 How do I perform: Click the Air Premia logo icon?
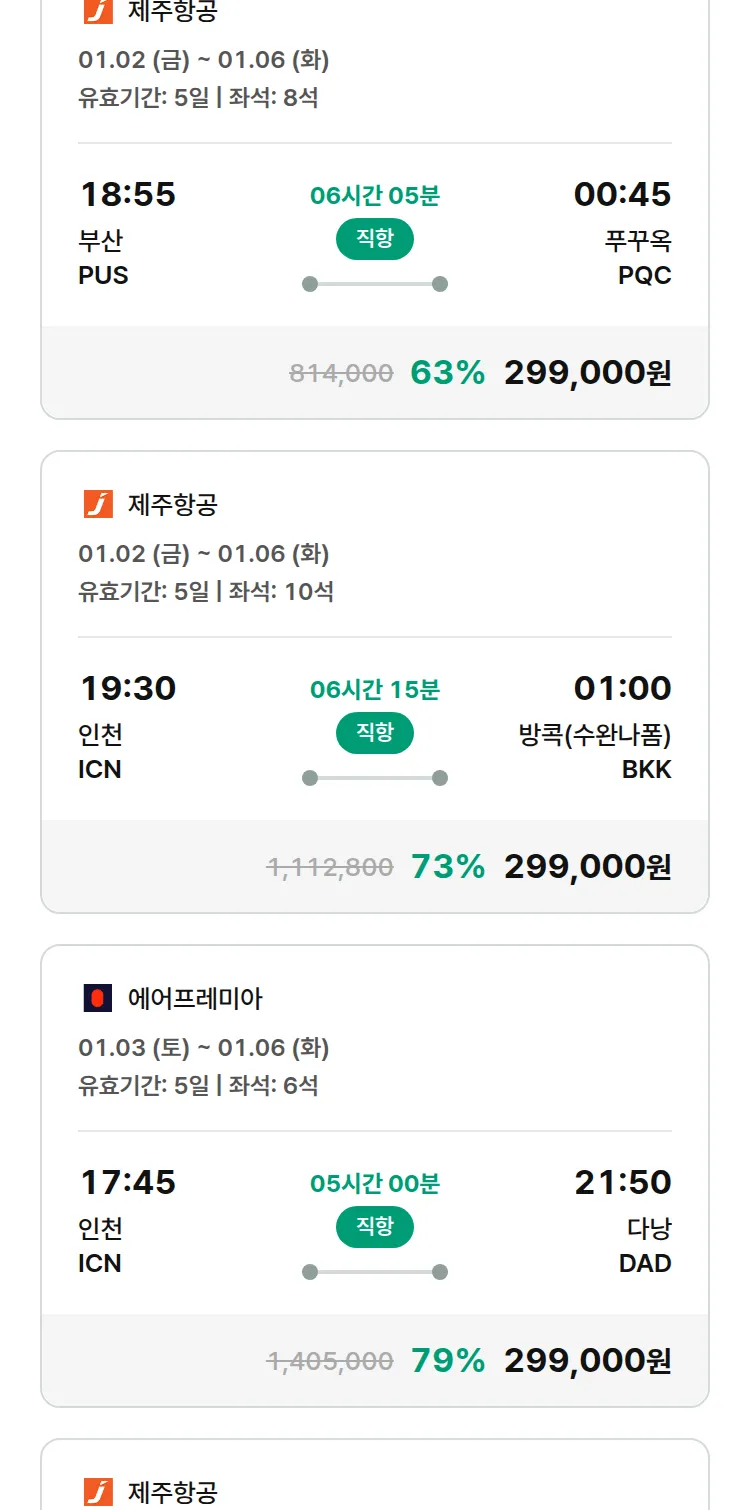(98, 998)
